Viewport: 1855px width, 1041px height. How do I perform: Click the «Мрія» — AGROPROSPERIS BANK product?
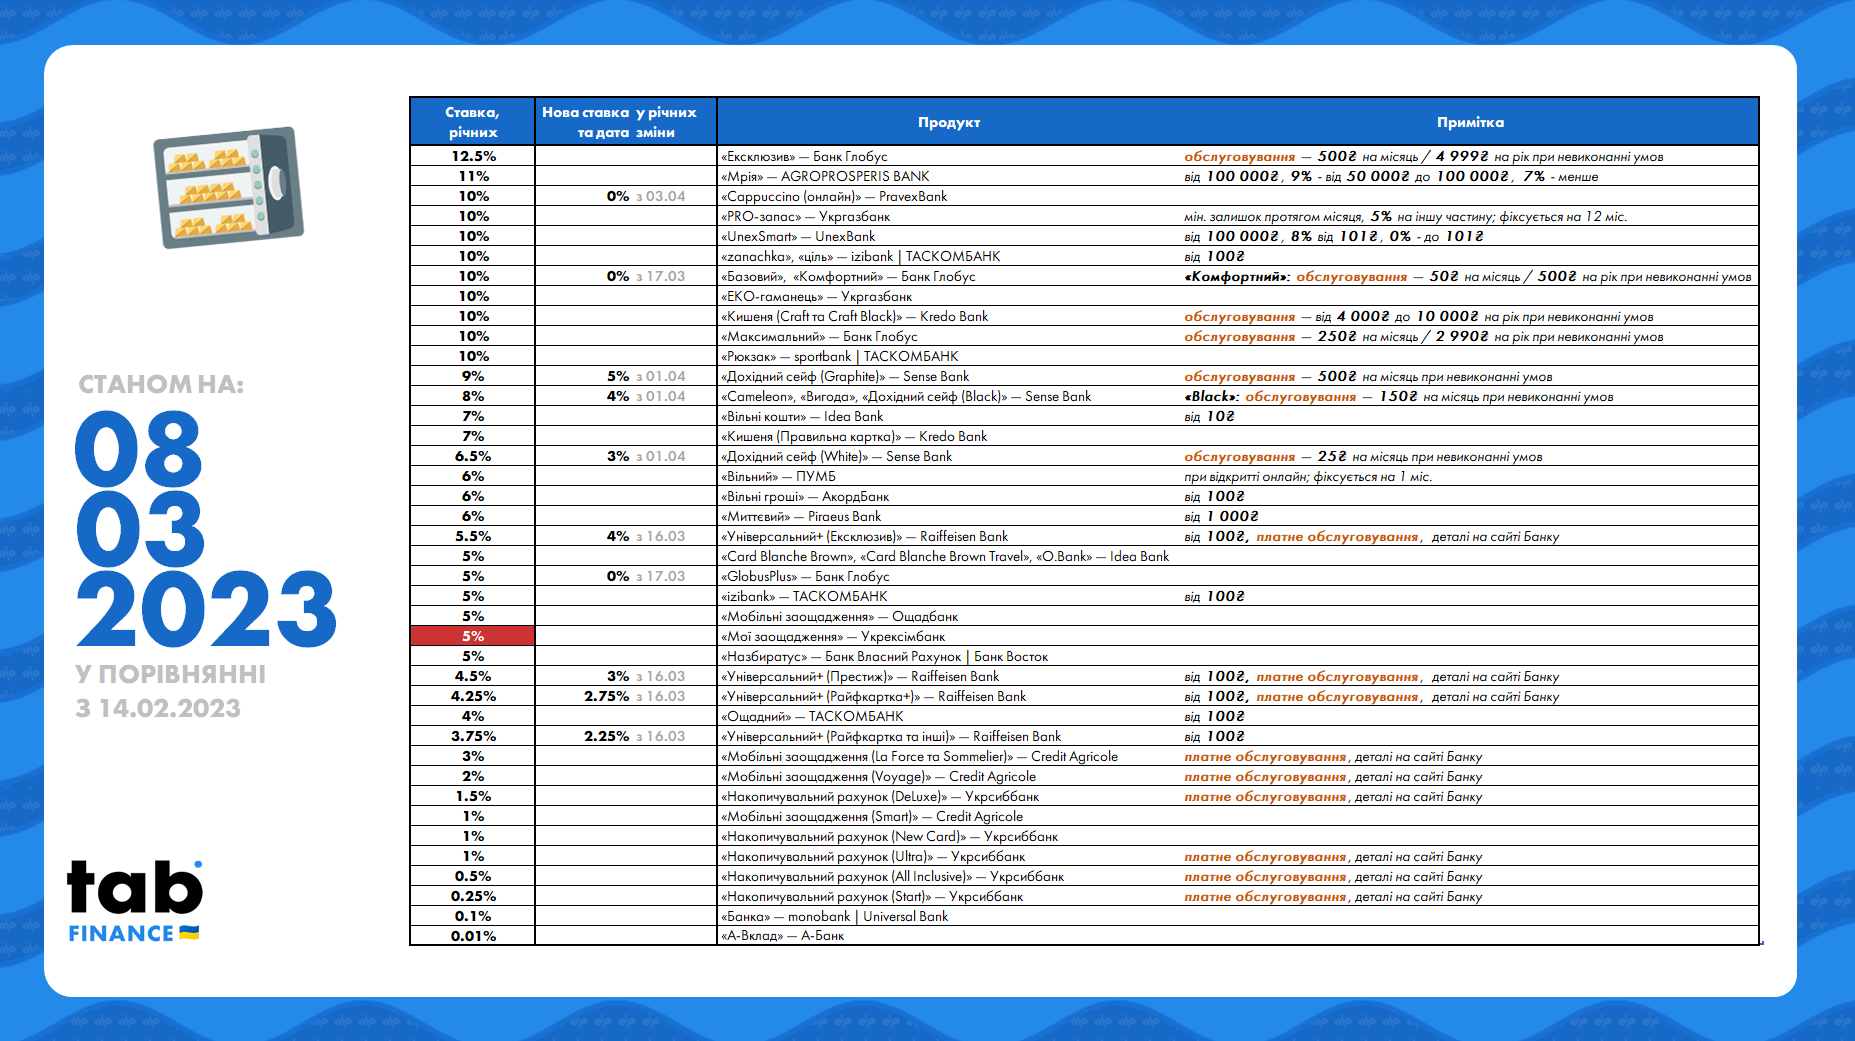coord(825,176)
